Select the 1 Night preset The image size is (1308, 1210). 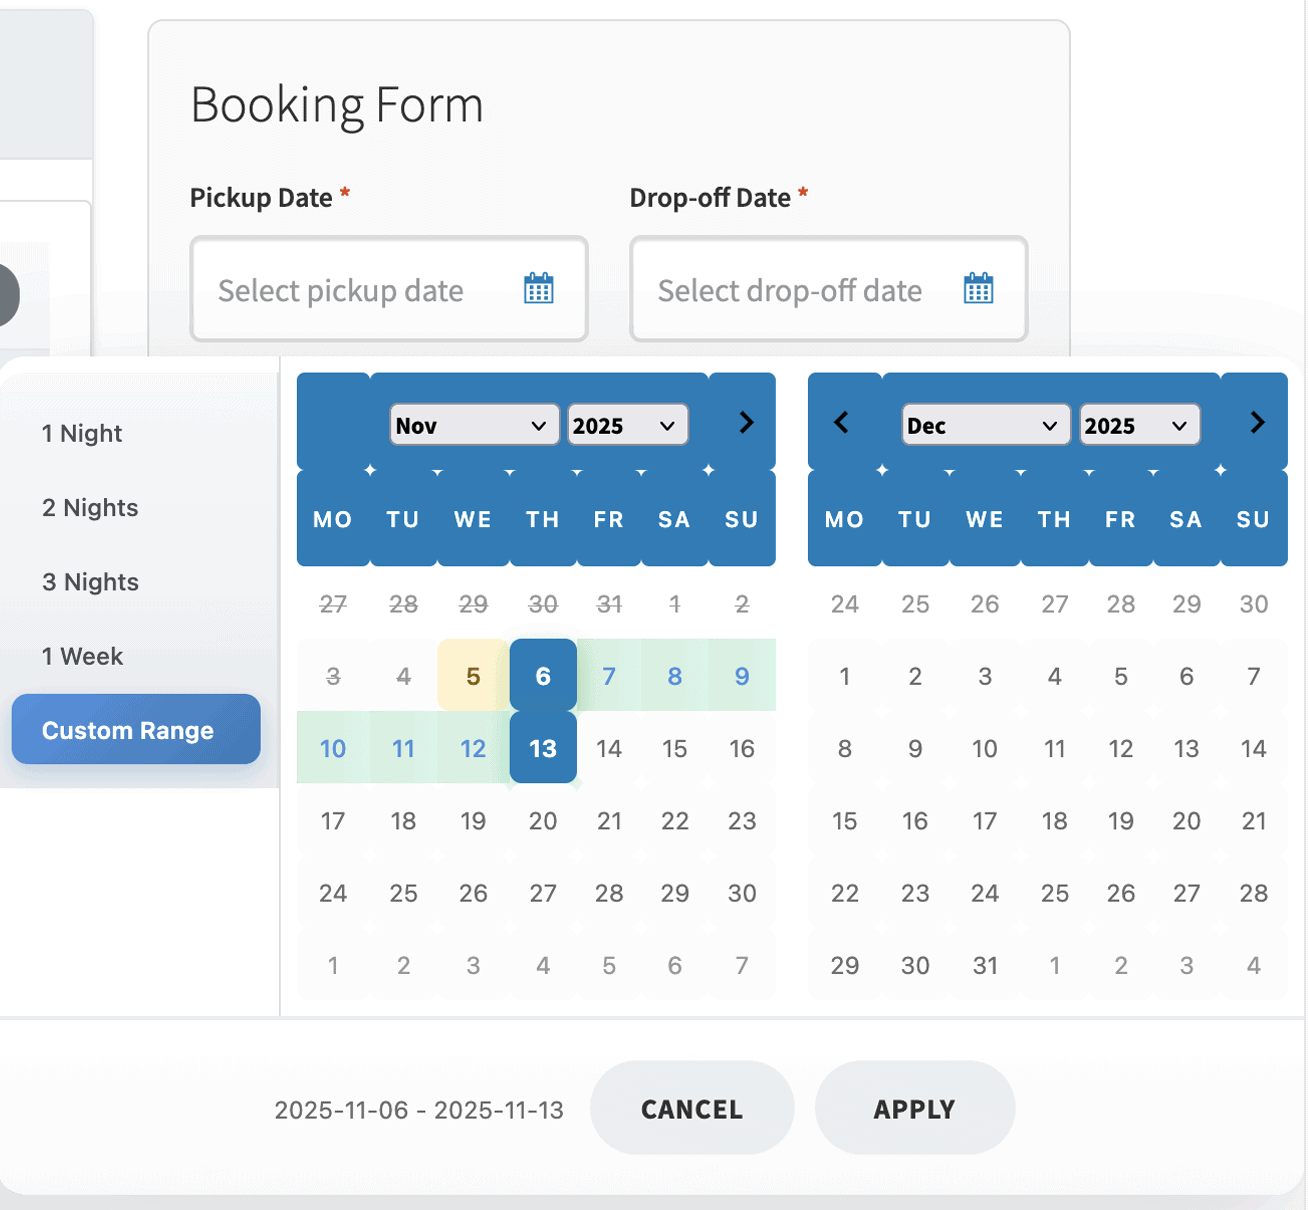tap(82, 433)
